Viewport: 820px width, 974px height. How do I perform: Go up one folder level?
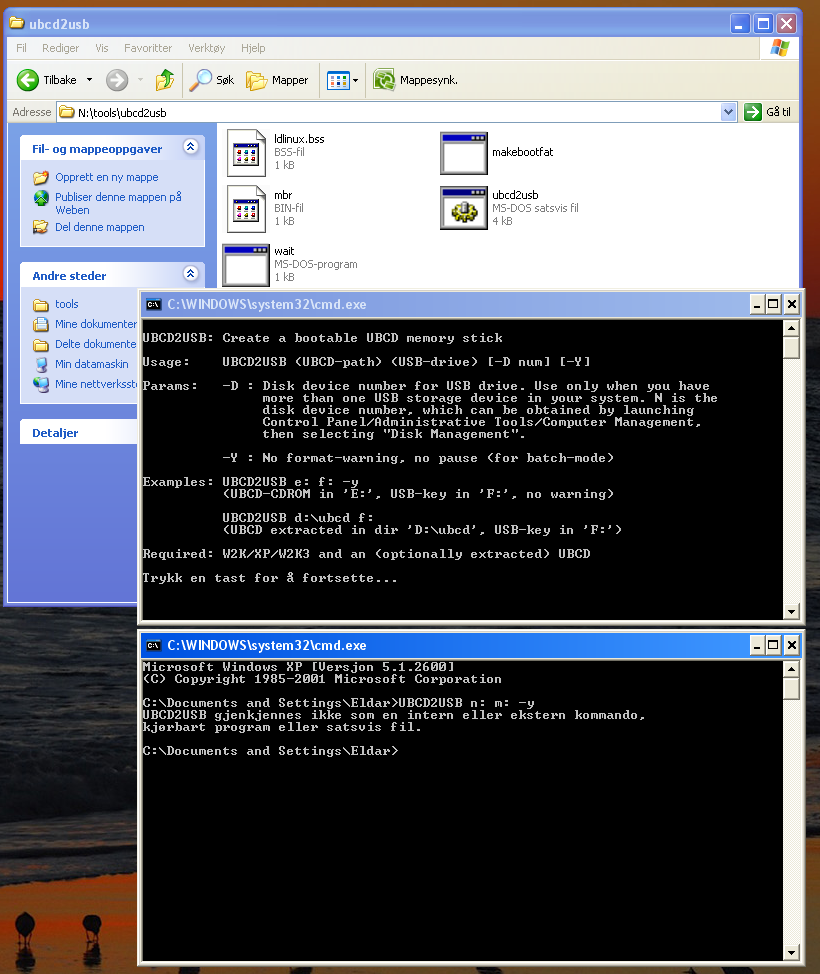(165, 80)
